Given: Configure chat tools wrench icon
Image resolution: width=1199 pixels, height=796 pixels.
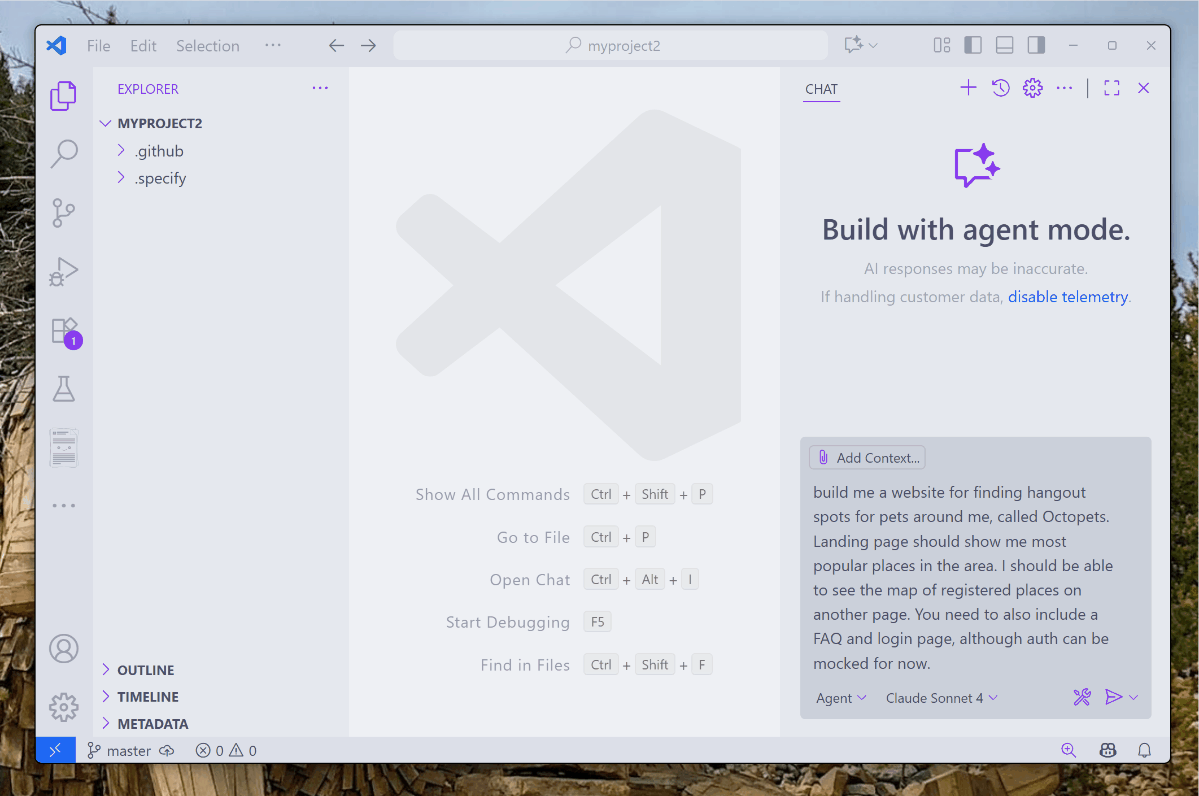Looking at the screenshot, I should click(1081, 698).
